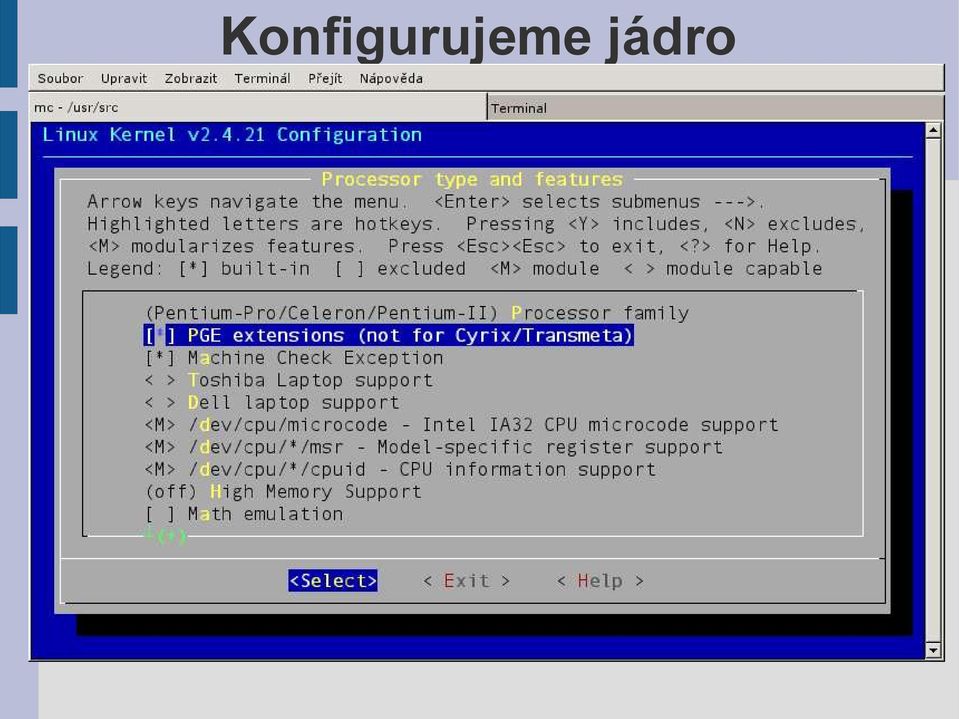Toggle /dev/cpu/*/cpuid module option
Screen dimensions: 959x719
click(400, 470)
